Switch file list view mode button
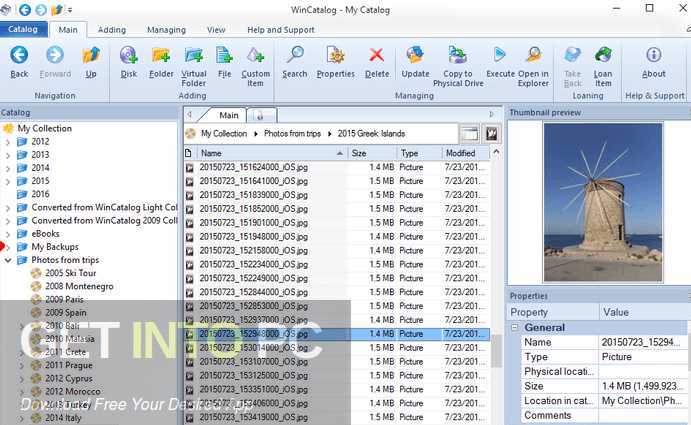Screen dimensions: 691x425 coord(470,134)
